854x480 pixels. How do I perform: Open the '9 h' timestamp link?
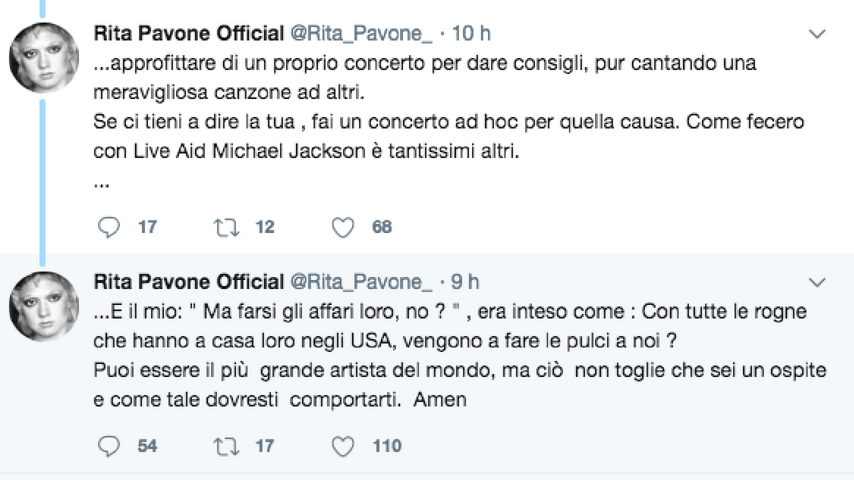coord(465,281)
